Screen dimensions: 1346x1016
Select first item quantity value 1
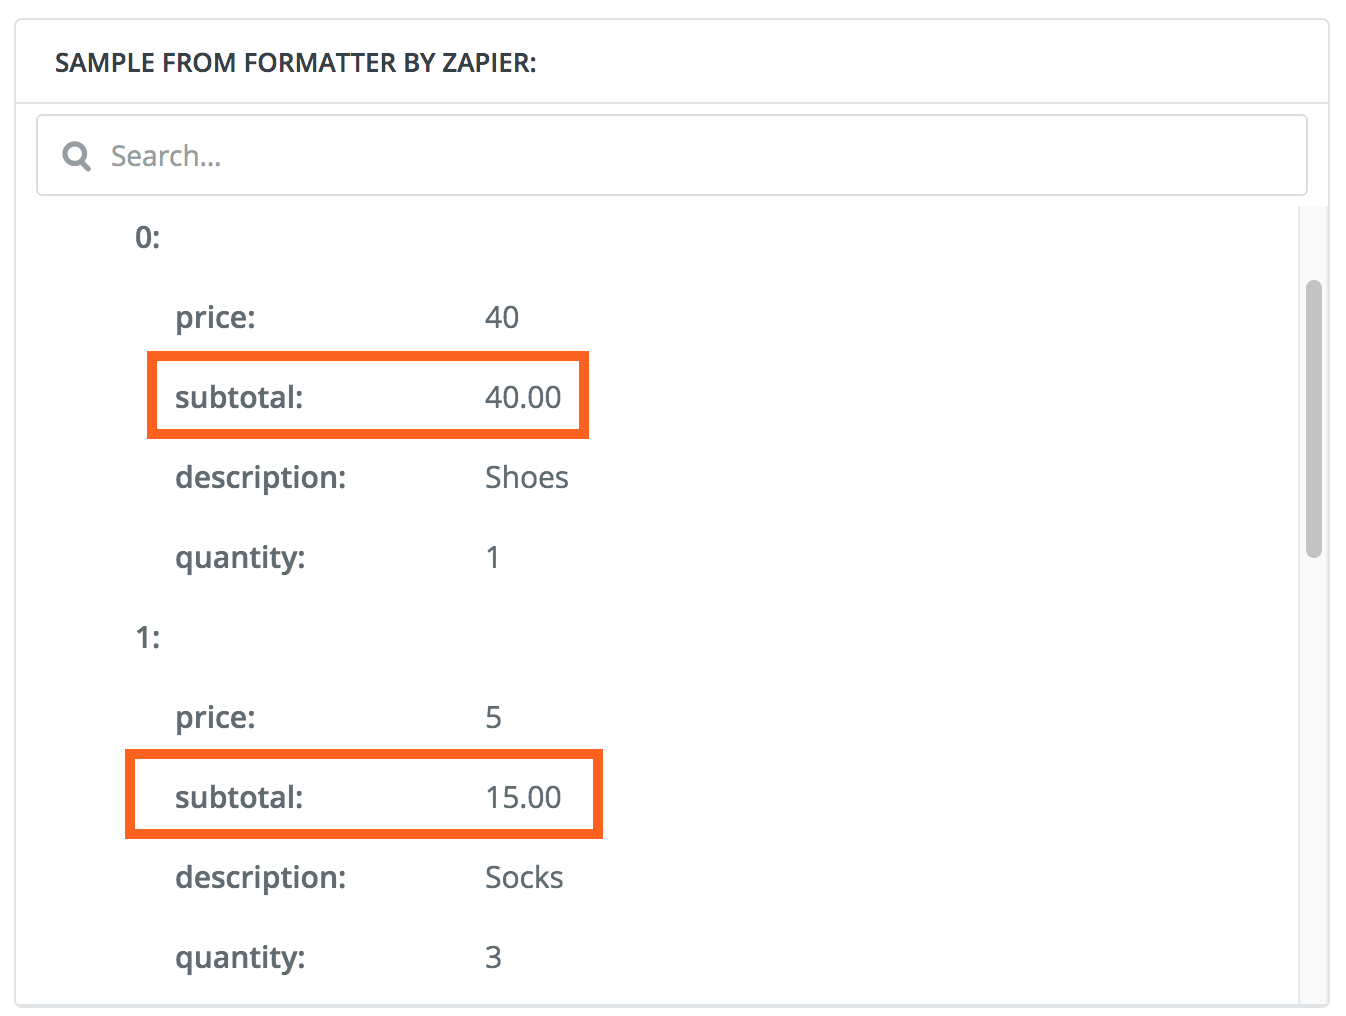coord(493,557)
